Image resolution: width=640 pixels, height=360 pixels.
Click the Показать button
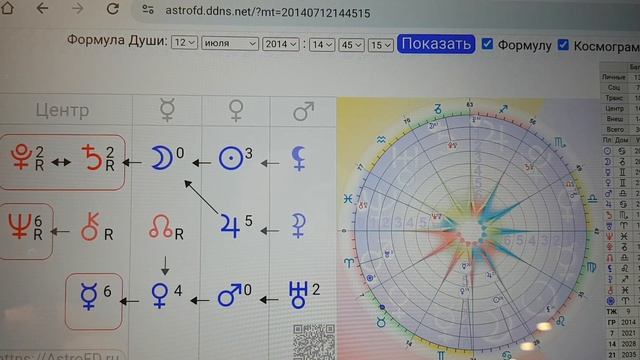[436, 44]
